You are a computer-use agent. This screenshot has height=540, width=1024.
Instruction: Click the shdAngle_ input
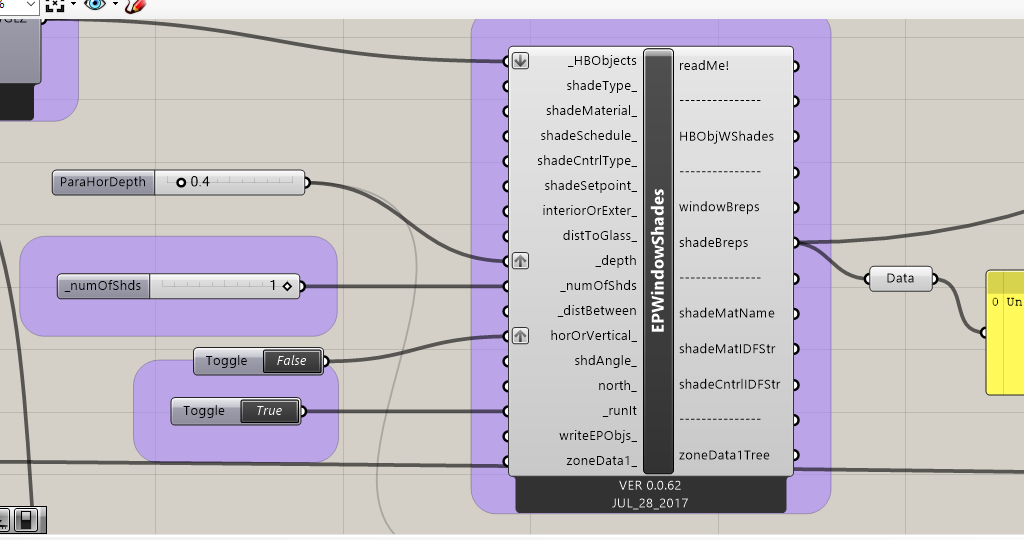click(x=605, y=361)
